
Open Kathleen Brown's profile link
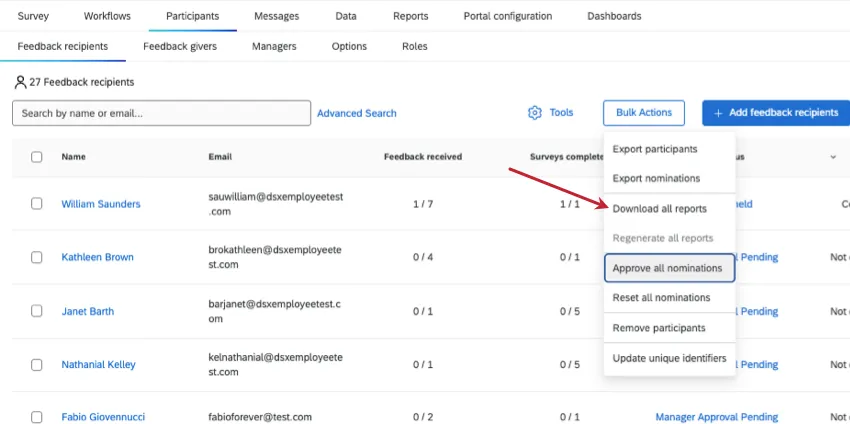[x=98, y=257]
